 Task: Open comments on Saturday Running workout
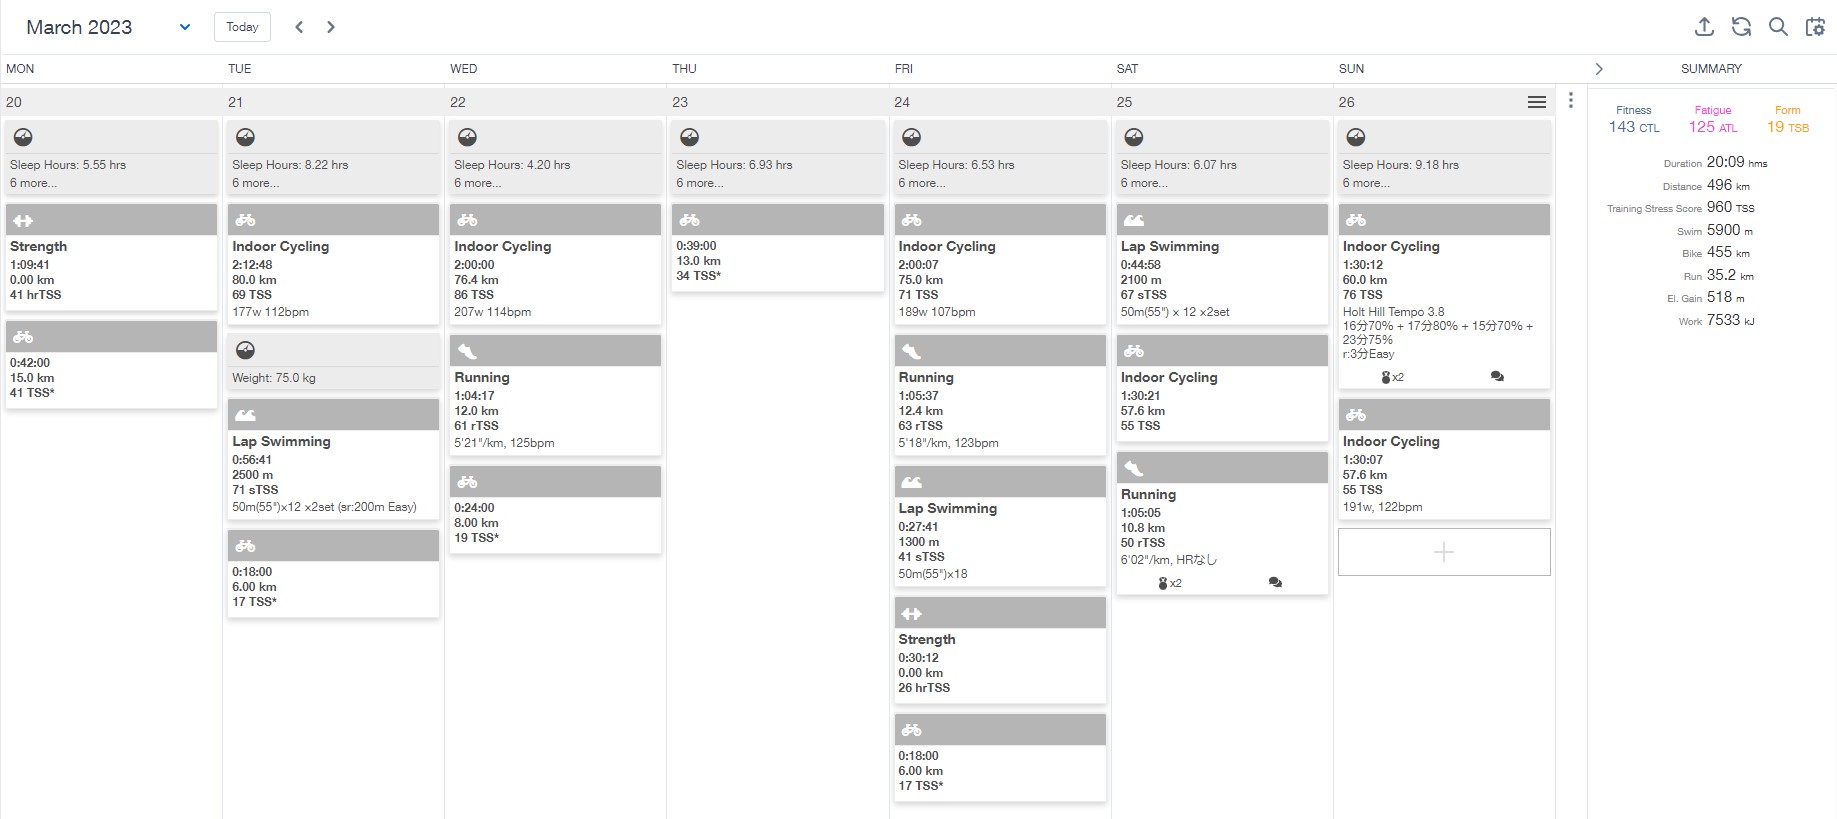tap(1275, 582)
